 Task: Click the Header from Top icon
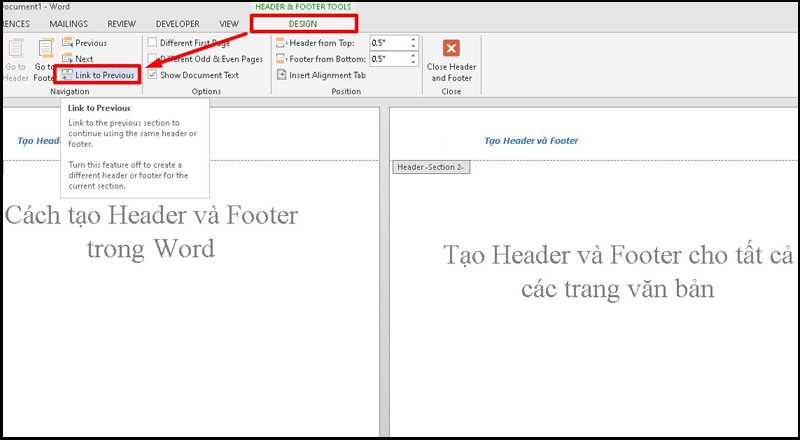pos(282,43)
